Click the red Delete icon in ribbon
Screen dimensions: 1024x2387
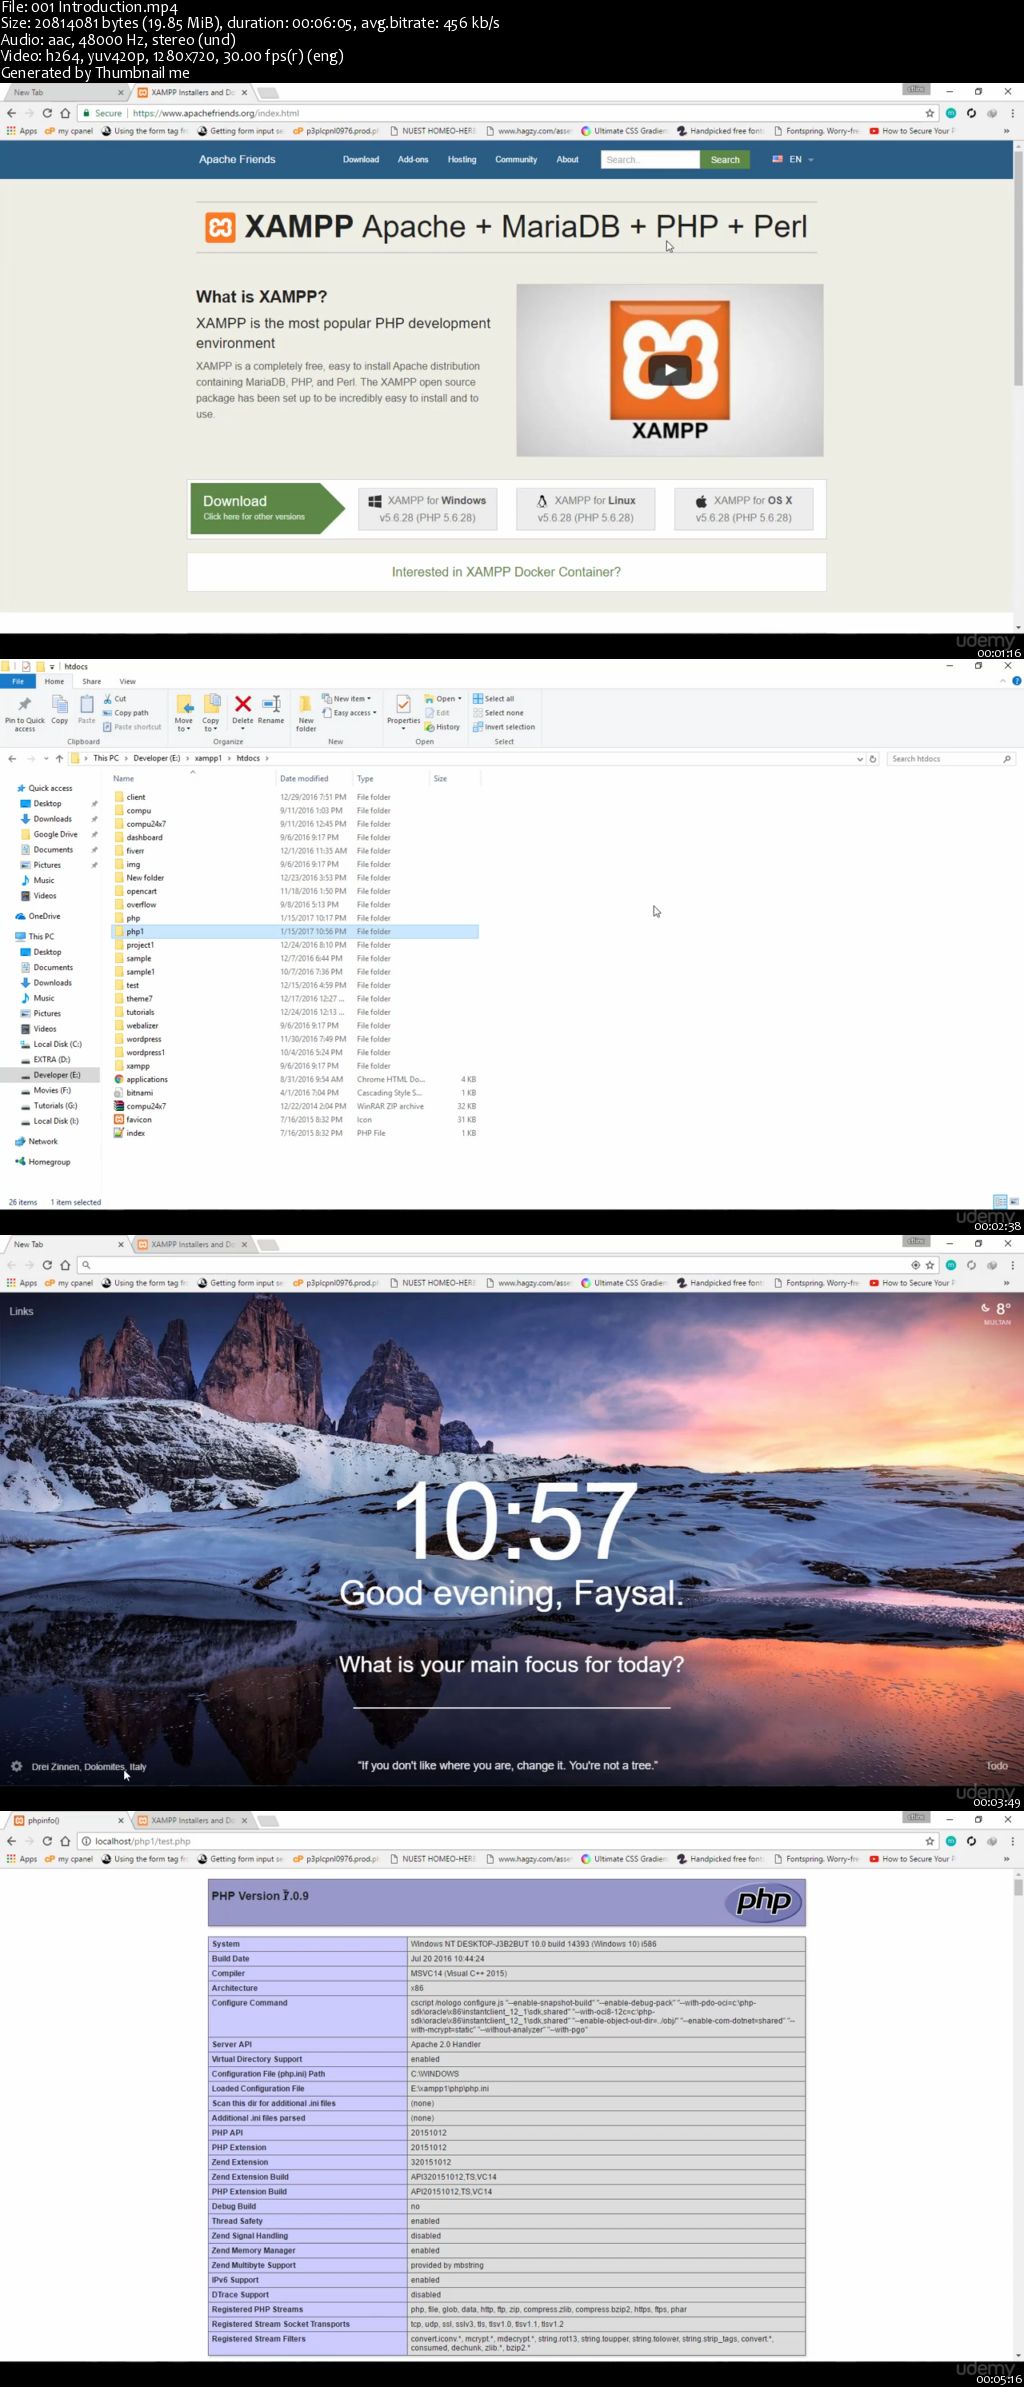[x=243, y=704]
